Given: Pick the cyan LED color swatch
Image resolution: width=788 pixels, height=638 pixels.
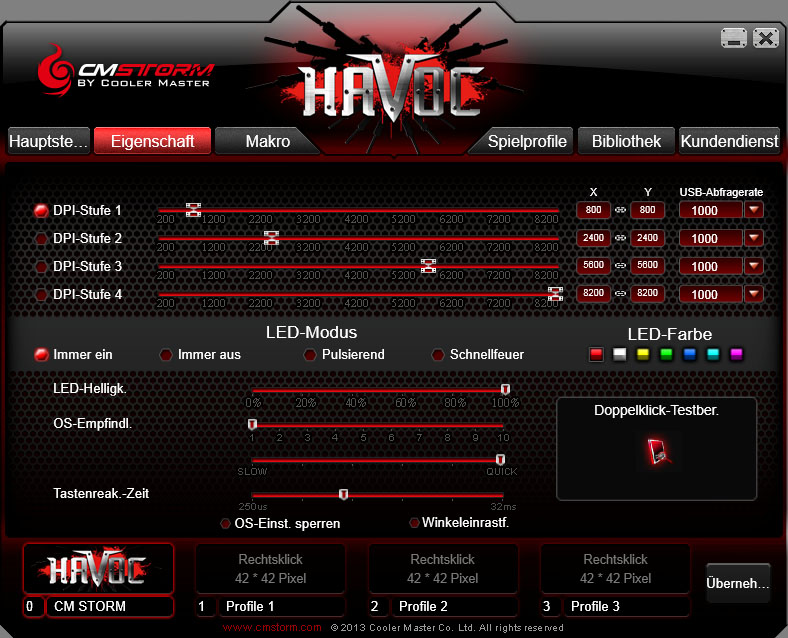Looking at the screenshot, I should pos(713,355).
